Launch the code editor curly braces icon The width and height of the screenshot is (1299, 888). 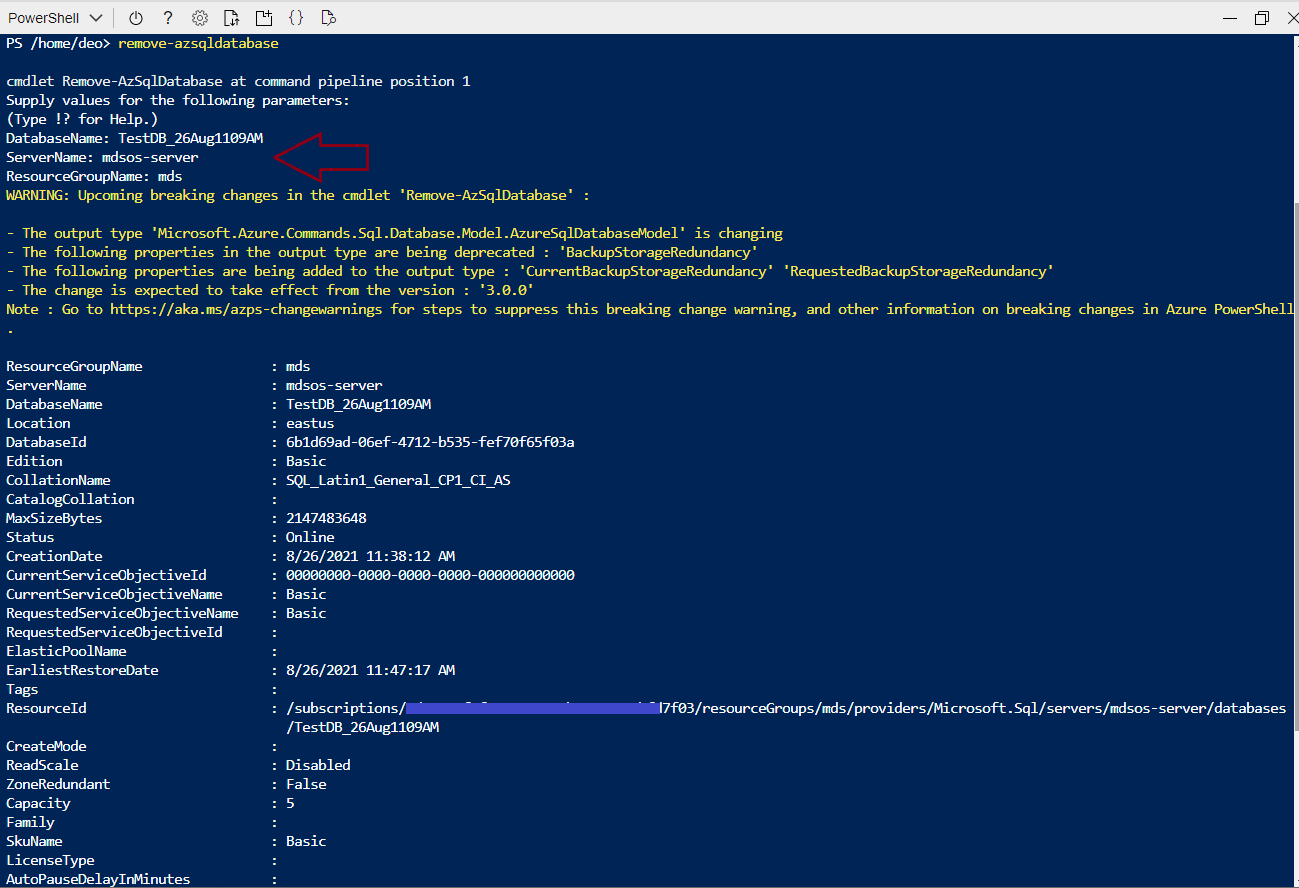pyautogui.click(x=296, y=17)
